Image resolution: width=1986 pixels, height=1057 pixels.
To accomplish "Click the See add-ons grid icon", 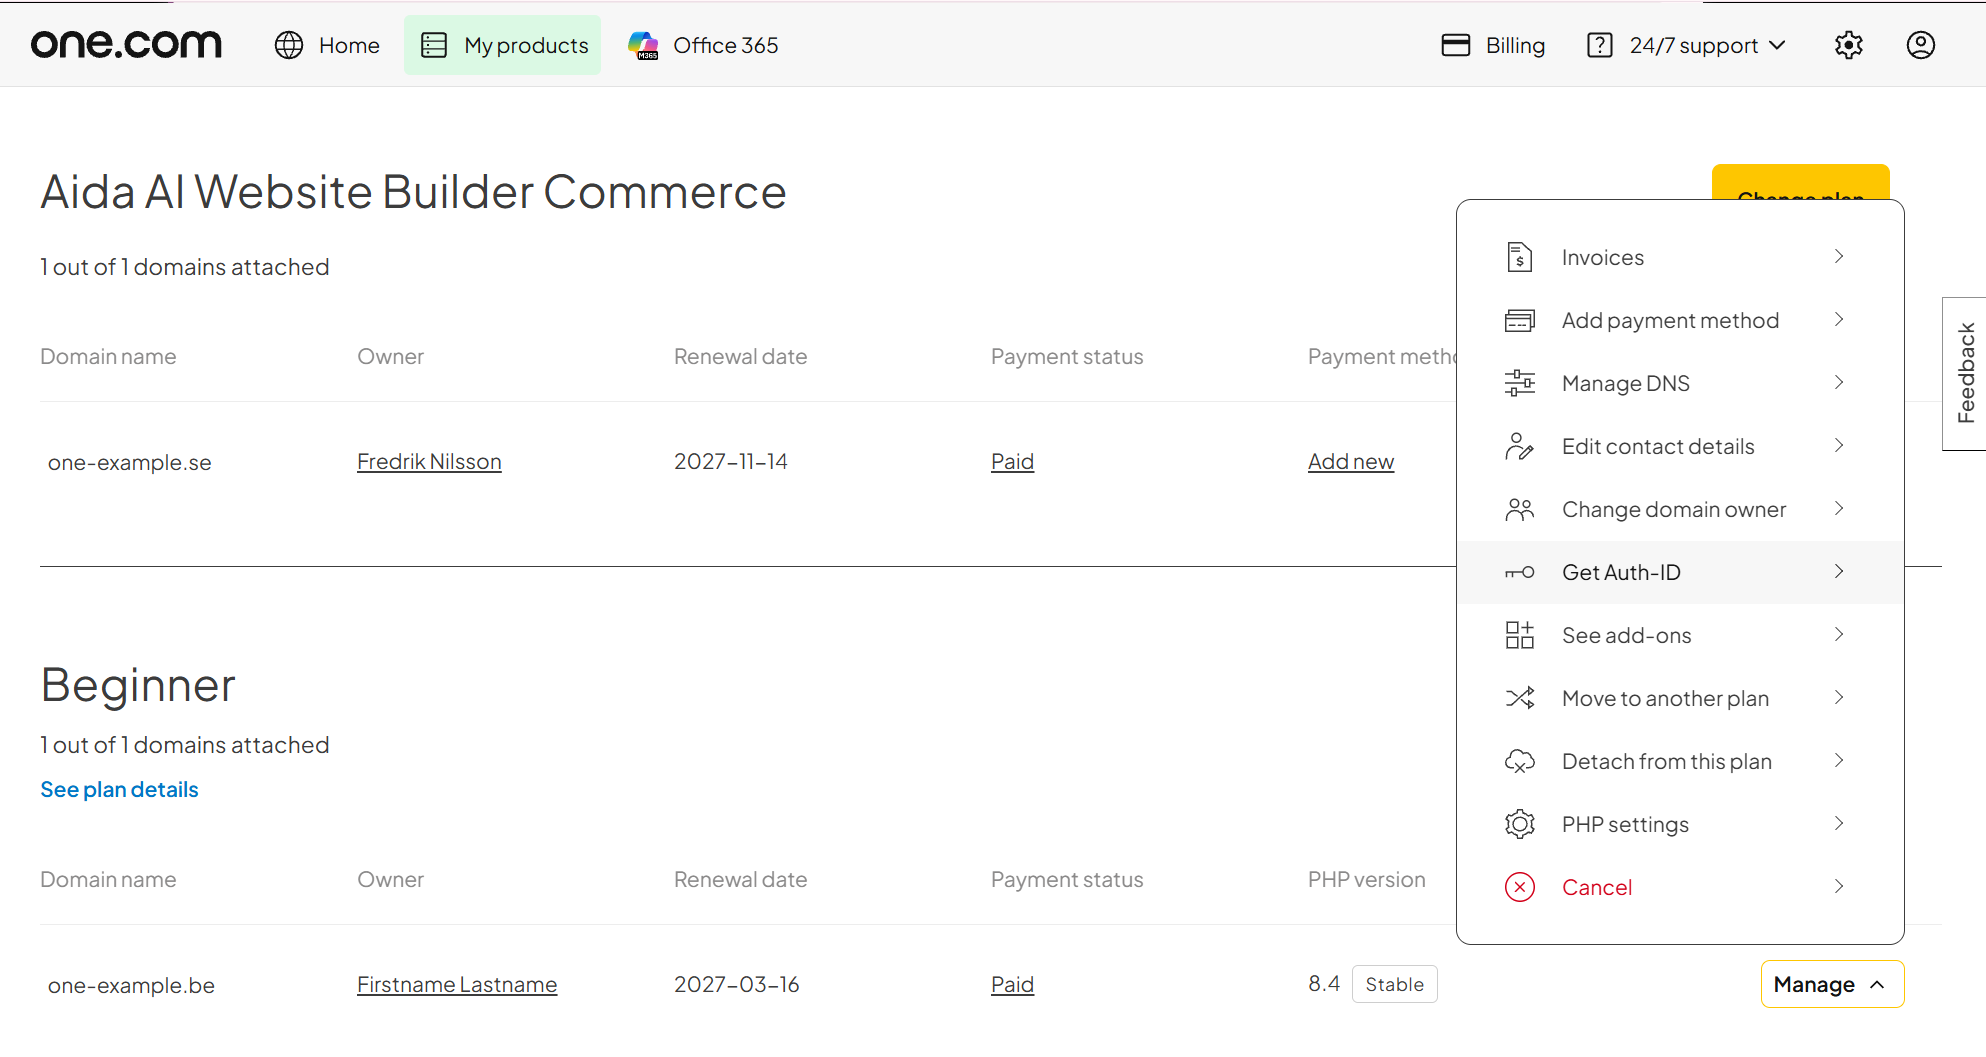I will pos(1519,635).
